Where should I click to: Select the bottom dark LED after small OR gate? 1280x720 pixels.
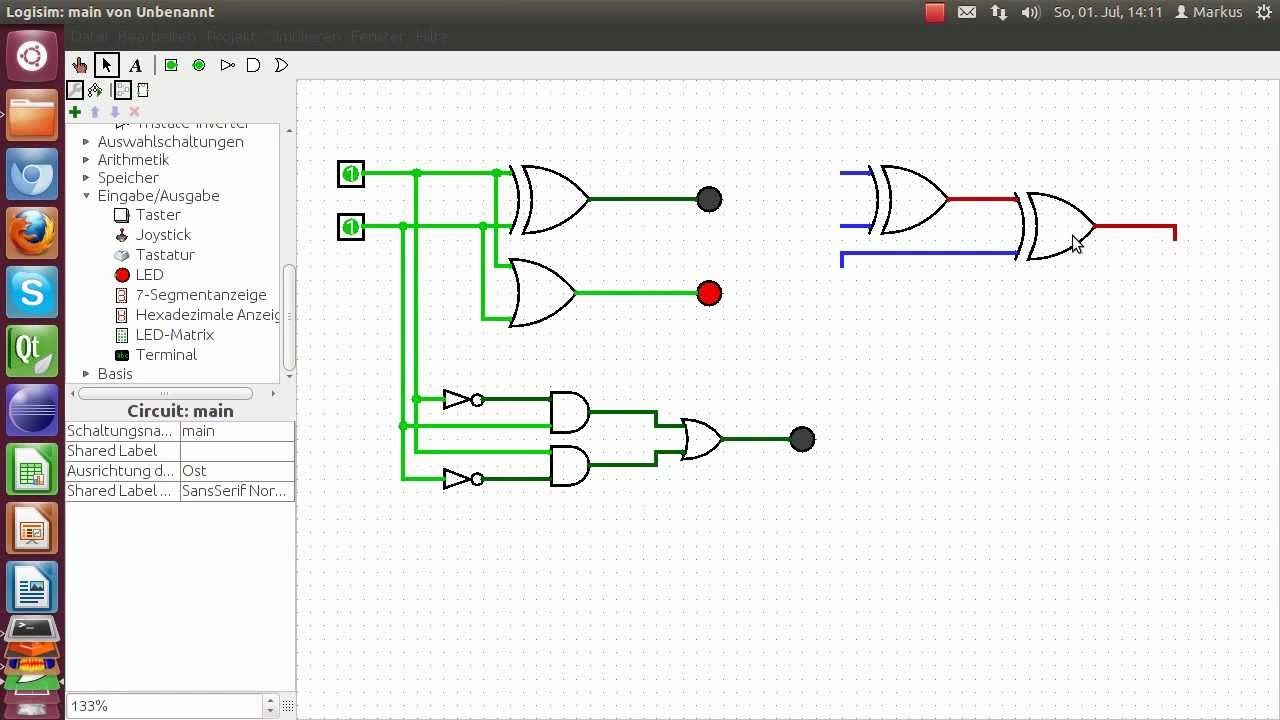(802, 439)
